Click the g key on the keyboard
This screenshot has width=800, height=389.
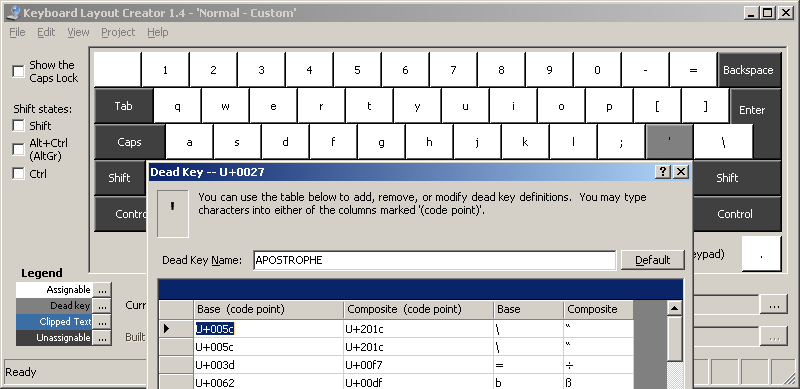pyautogui.click(x=381, y=141)
